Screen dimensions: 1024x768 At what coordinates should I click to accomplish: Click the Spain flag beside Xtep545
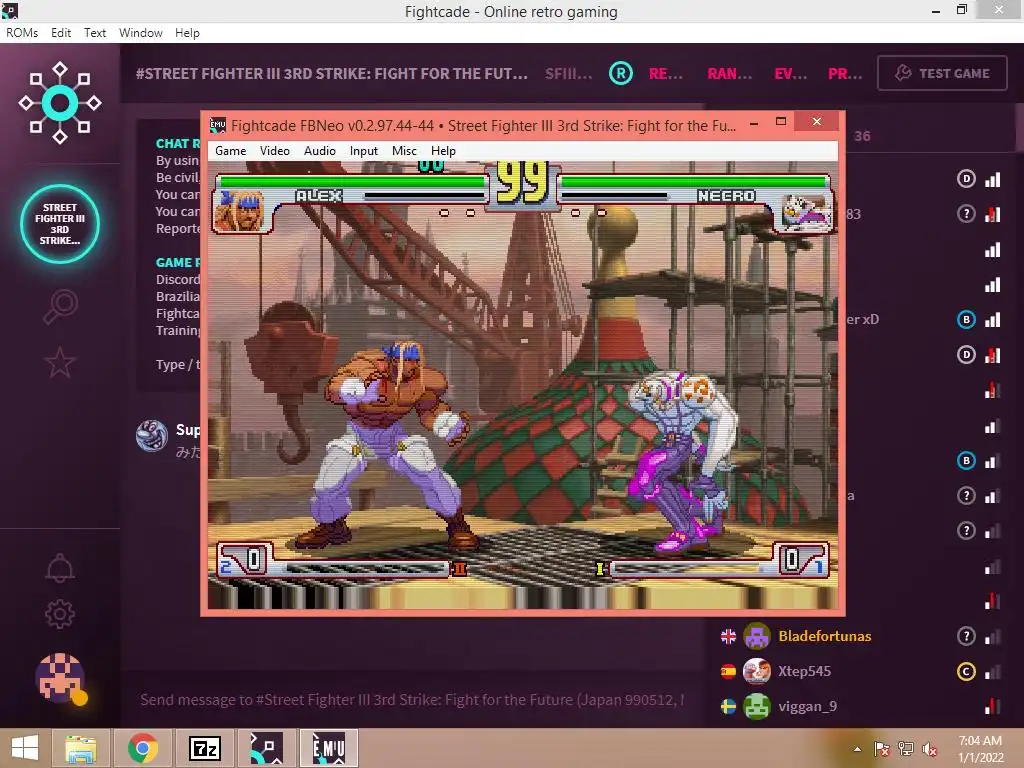(x=728, y=671)
